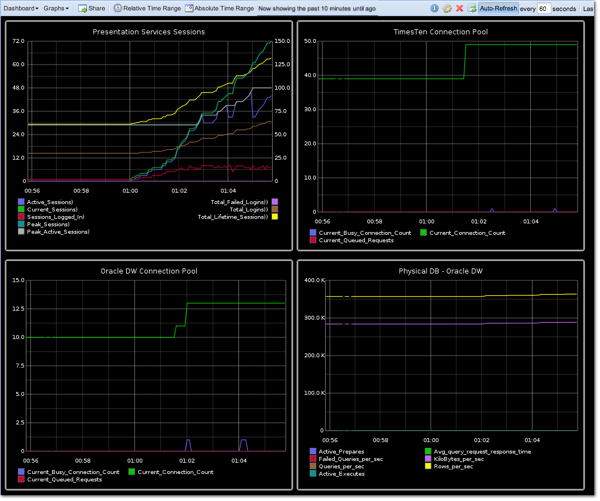
Task: Click the Share button
Action: tap(92, 8)
